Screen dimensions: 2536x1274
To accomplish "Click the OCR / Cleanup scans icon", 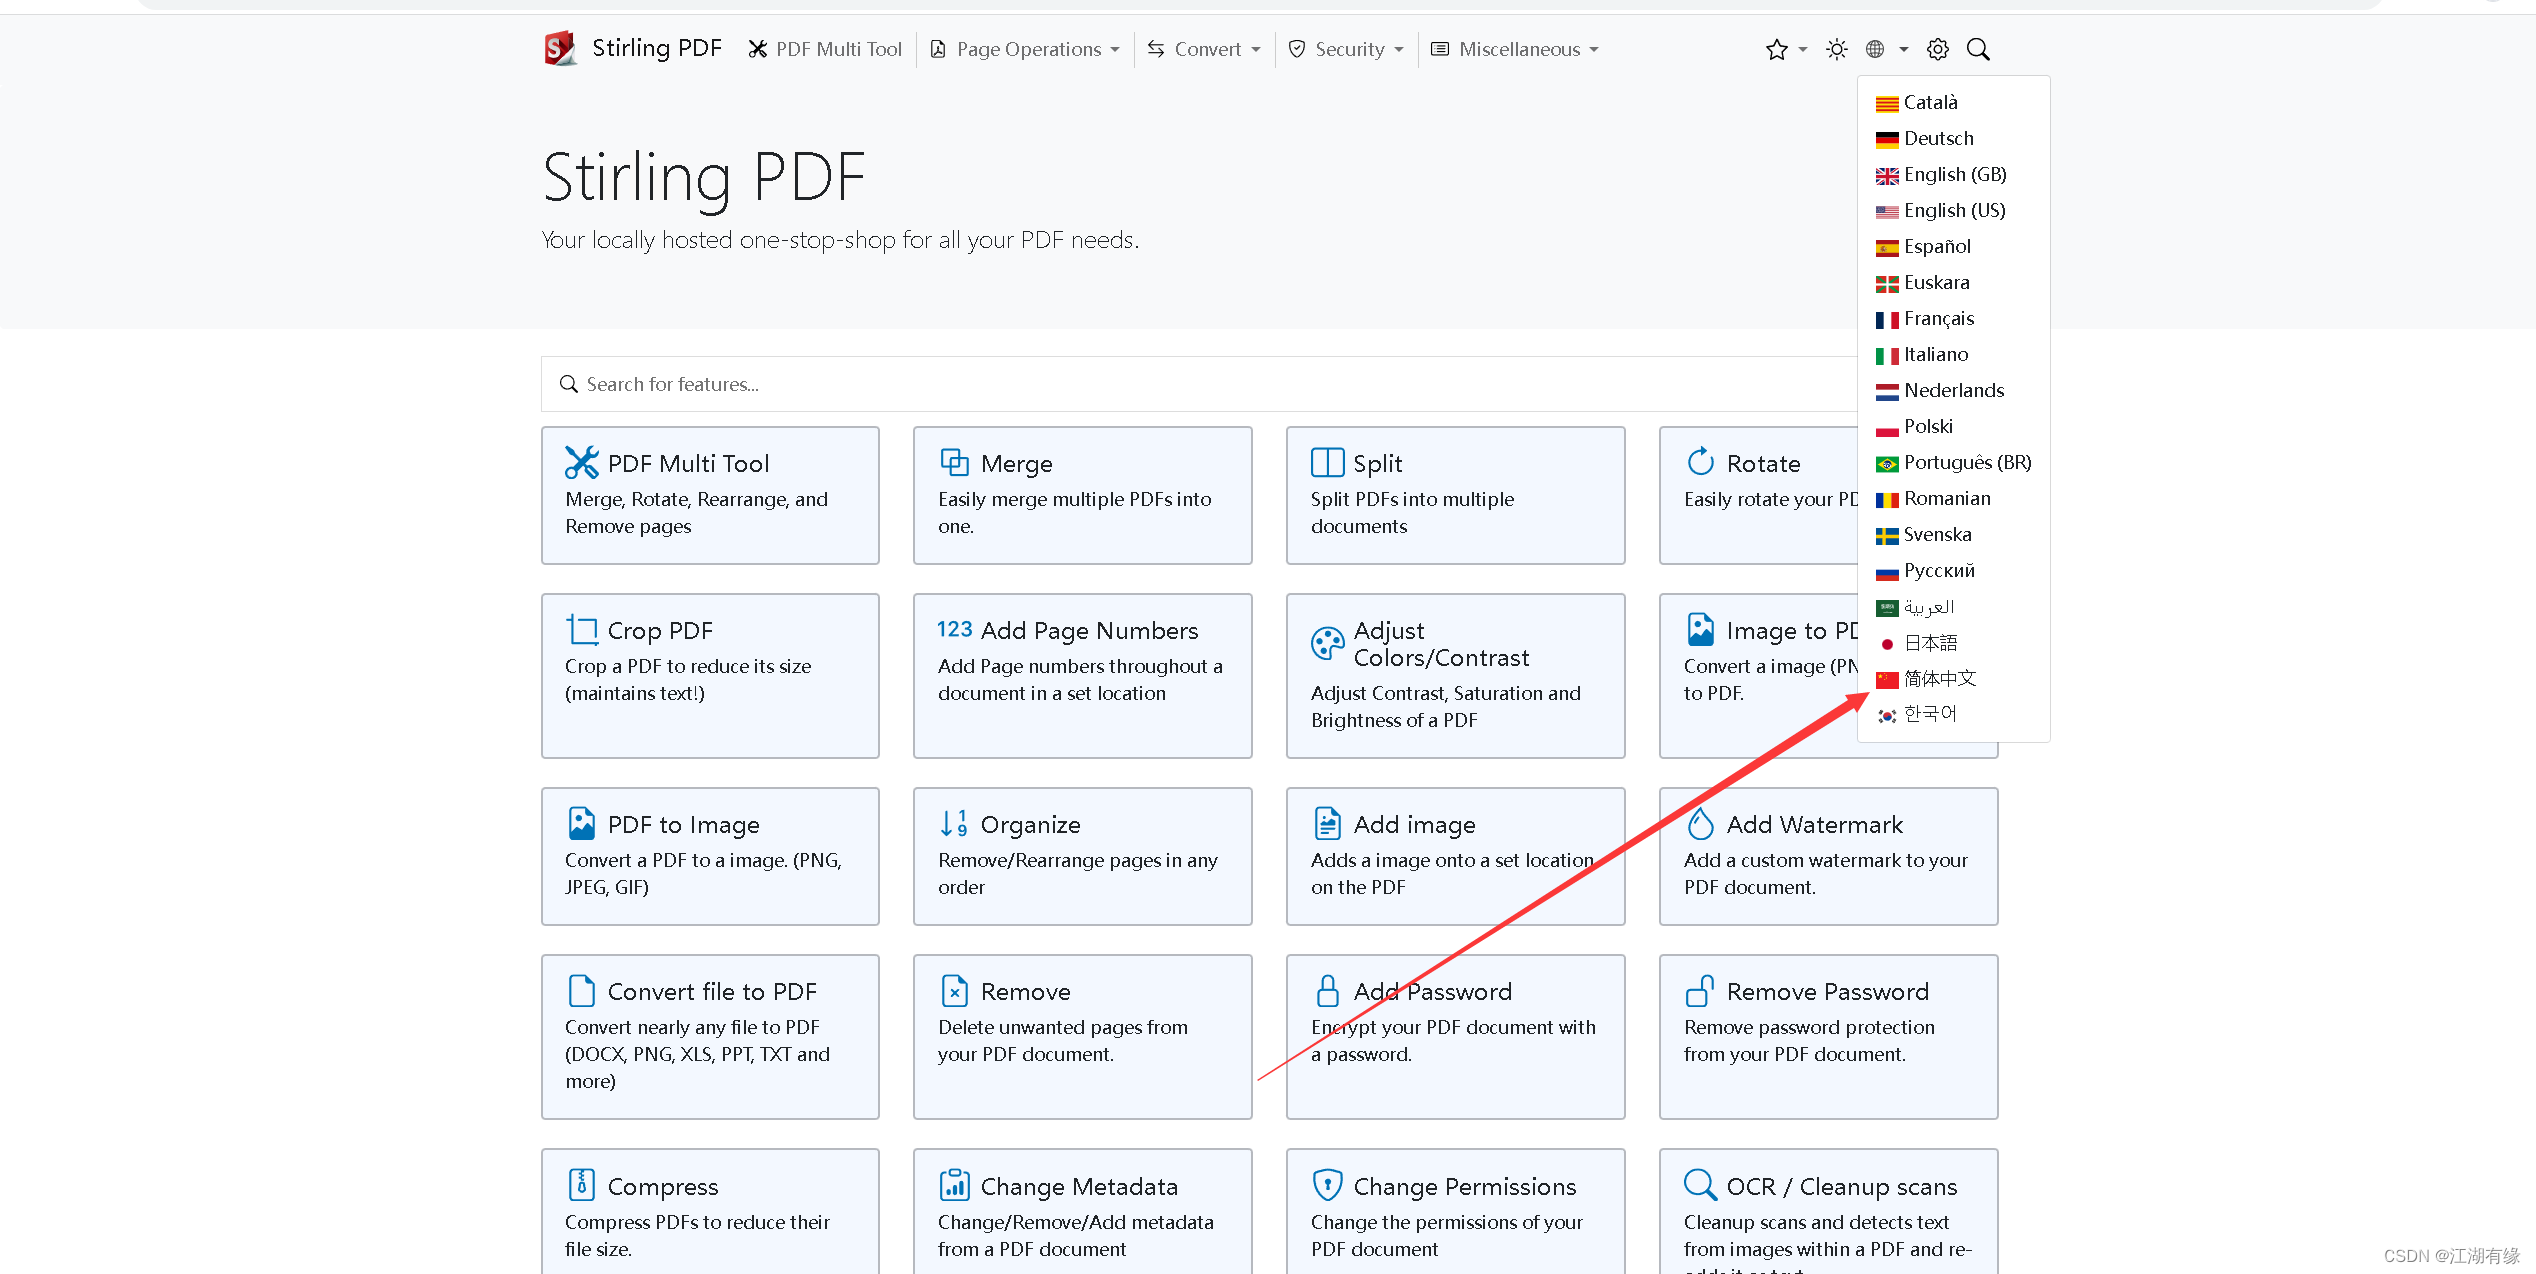I will click(1701, 1184).
